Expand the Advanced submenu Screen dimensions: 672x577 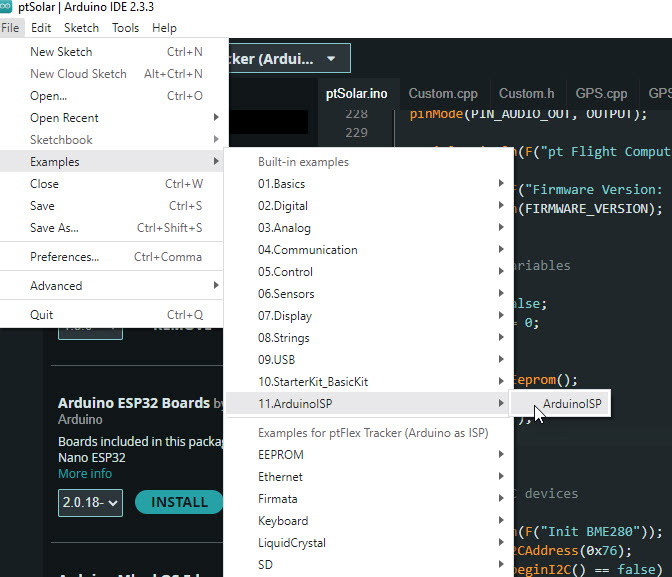coord(111,286)
